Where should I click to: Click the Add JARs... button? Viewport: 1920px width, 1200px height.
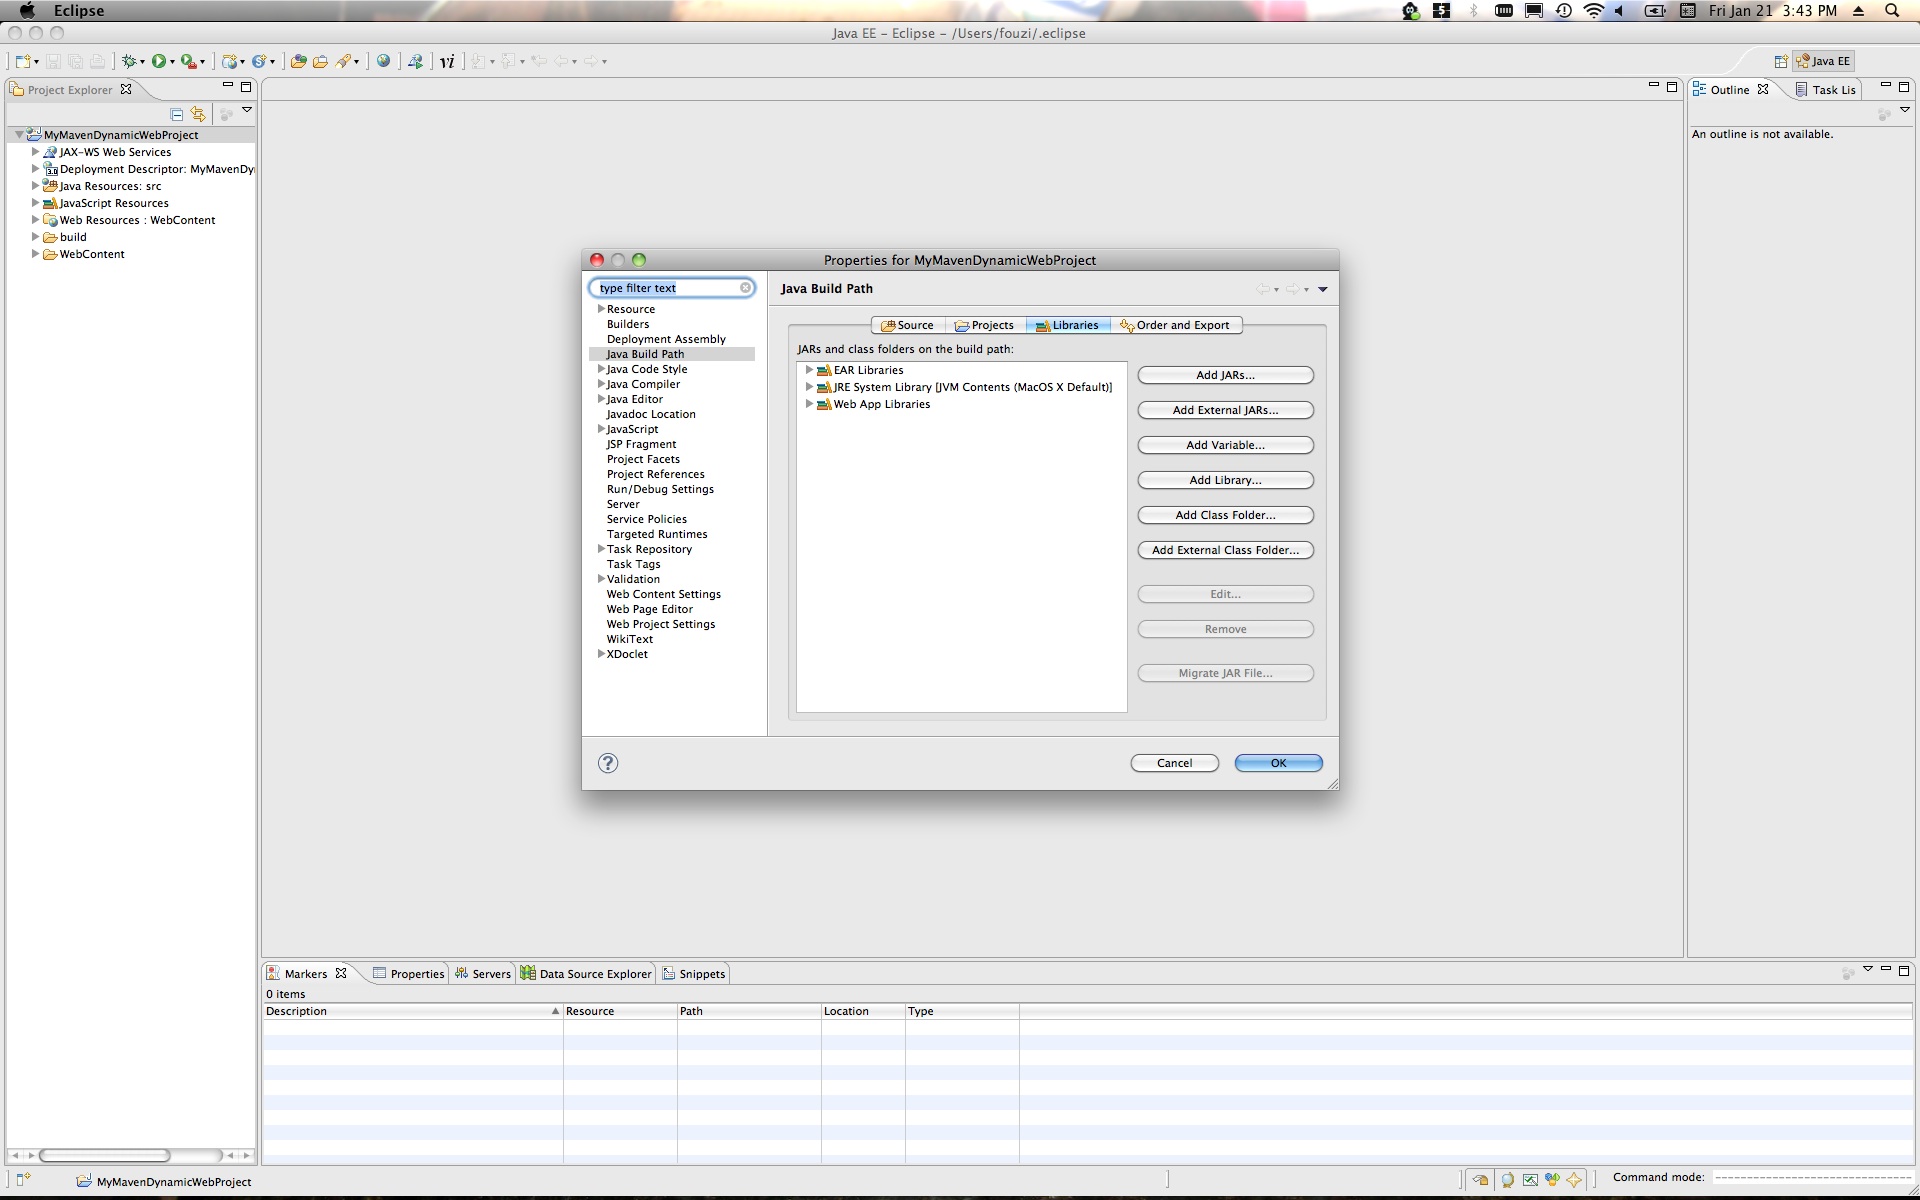1225,375
